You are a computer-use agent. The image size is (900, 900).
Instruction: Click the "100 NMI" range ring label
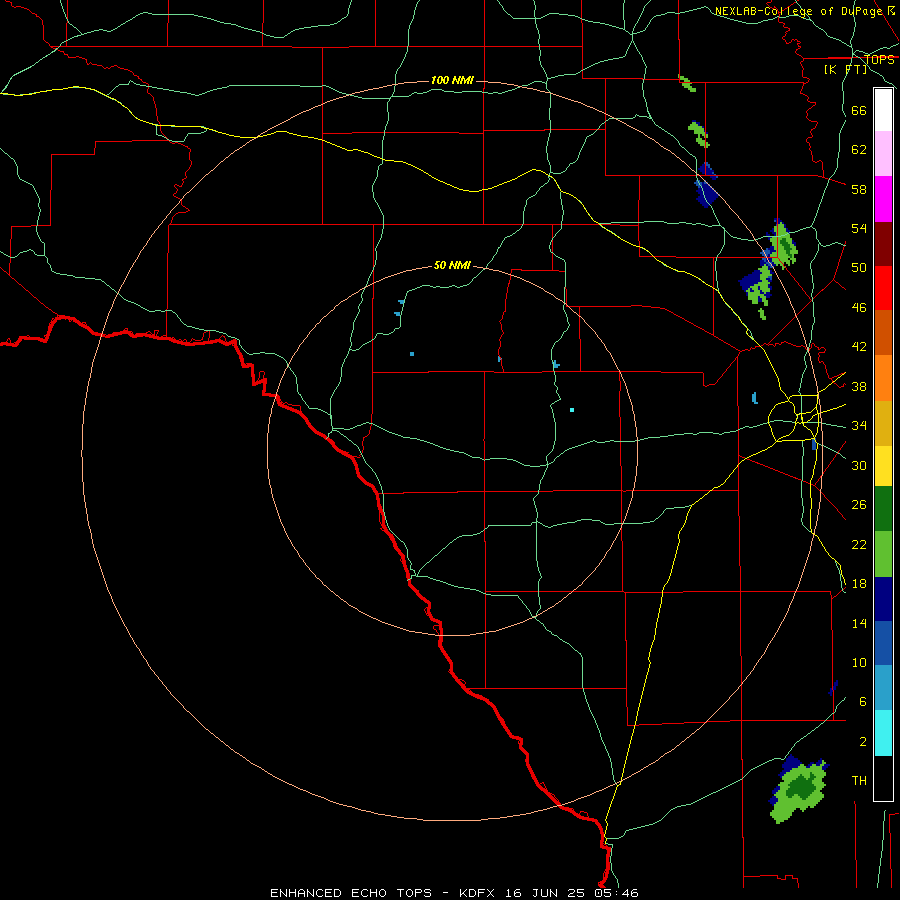coord(452,80)
